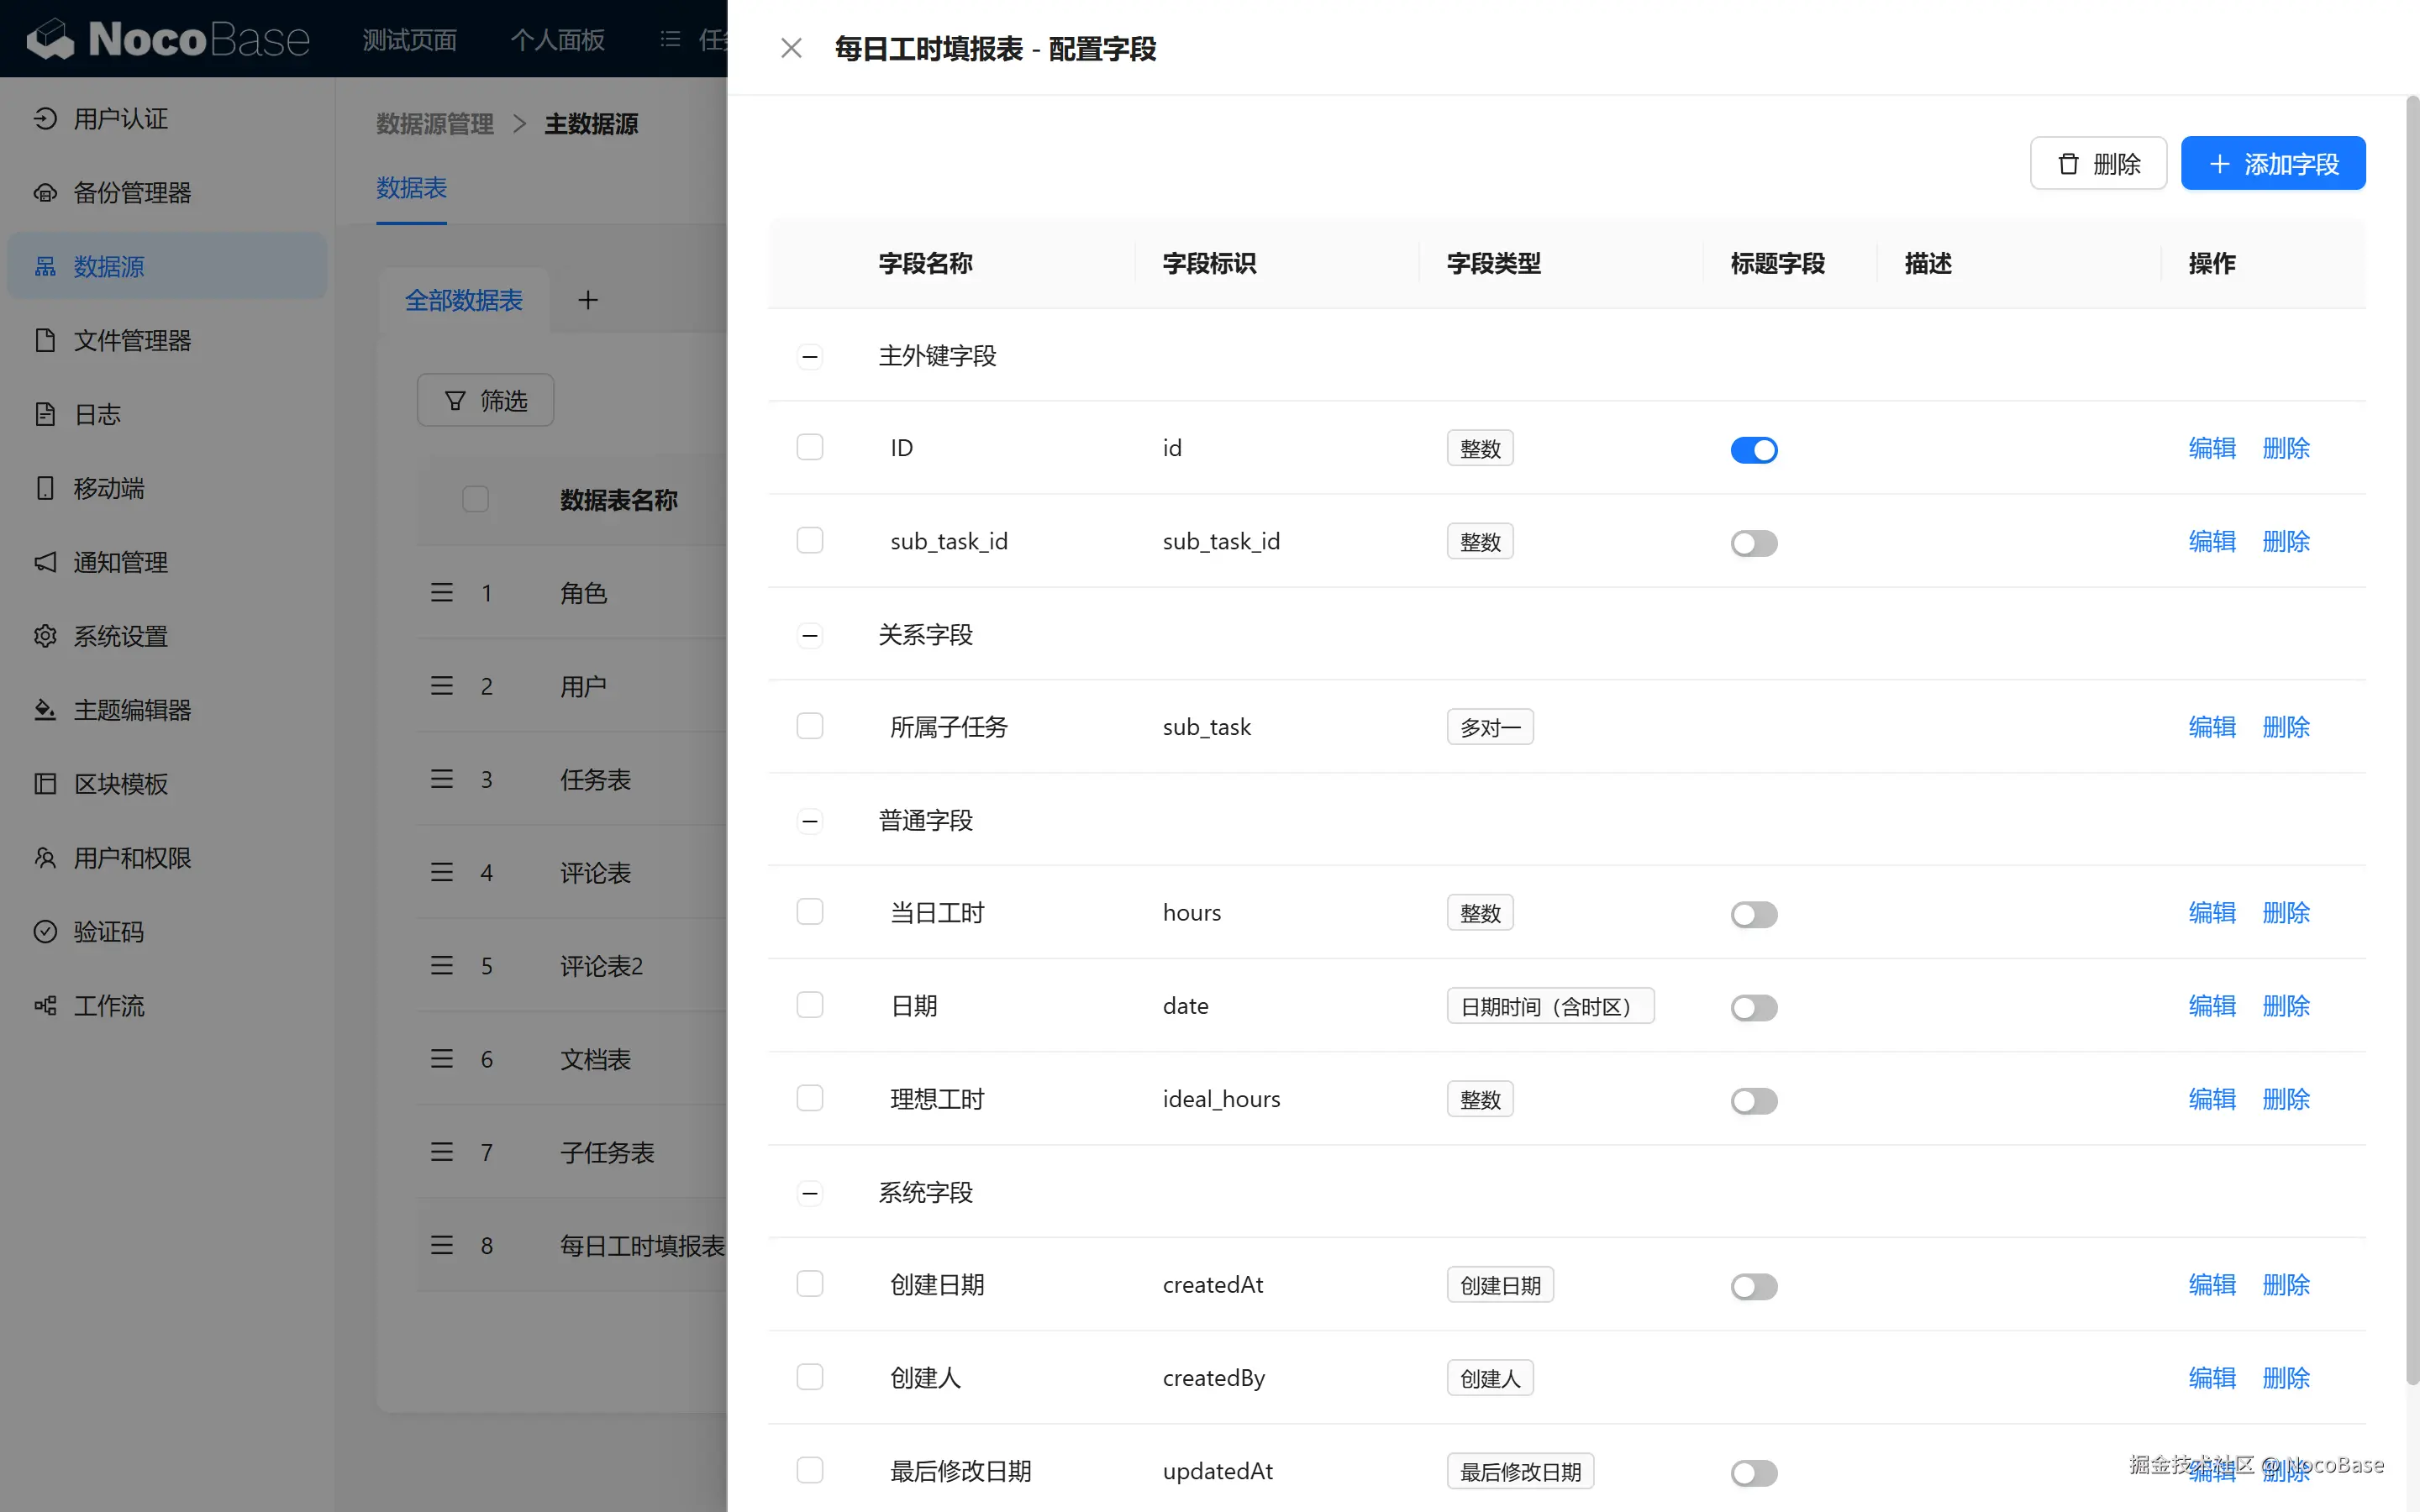Viewport: 2420px width, 1512px height.
Task: Open 文件管理器 file icon in sidebar
Action: pyautogui.click(x=45, y=340)
